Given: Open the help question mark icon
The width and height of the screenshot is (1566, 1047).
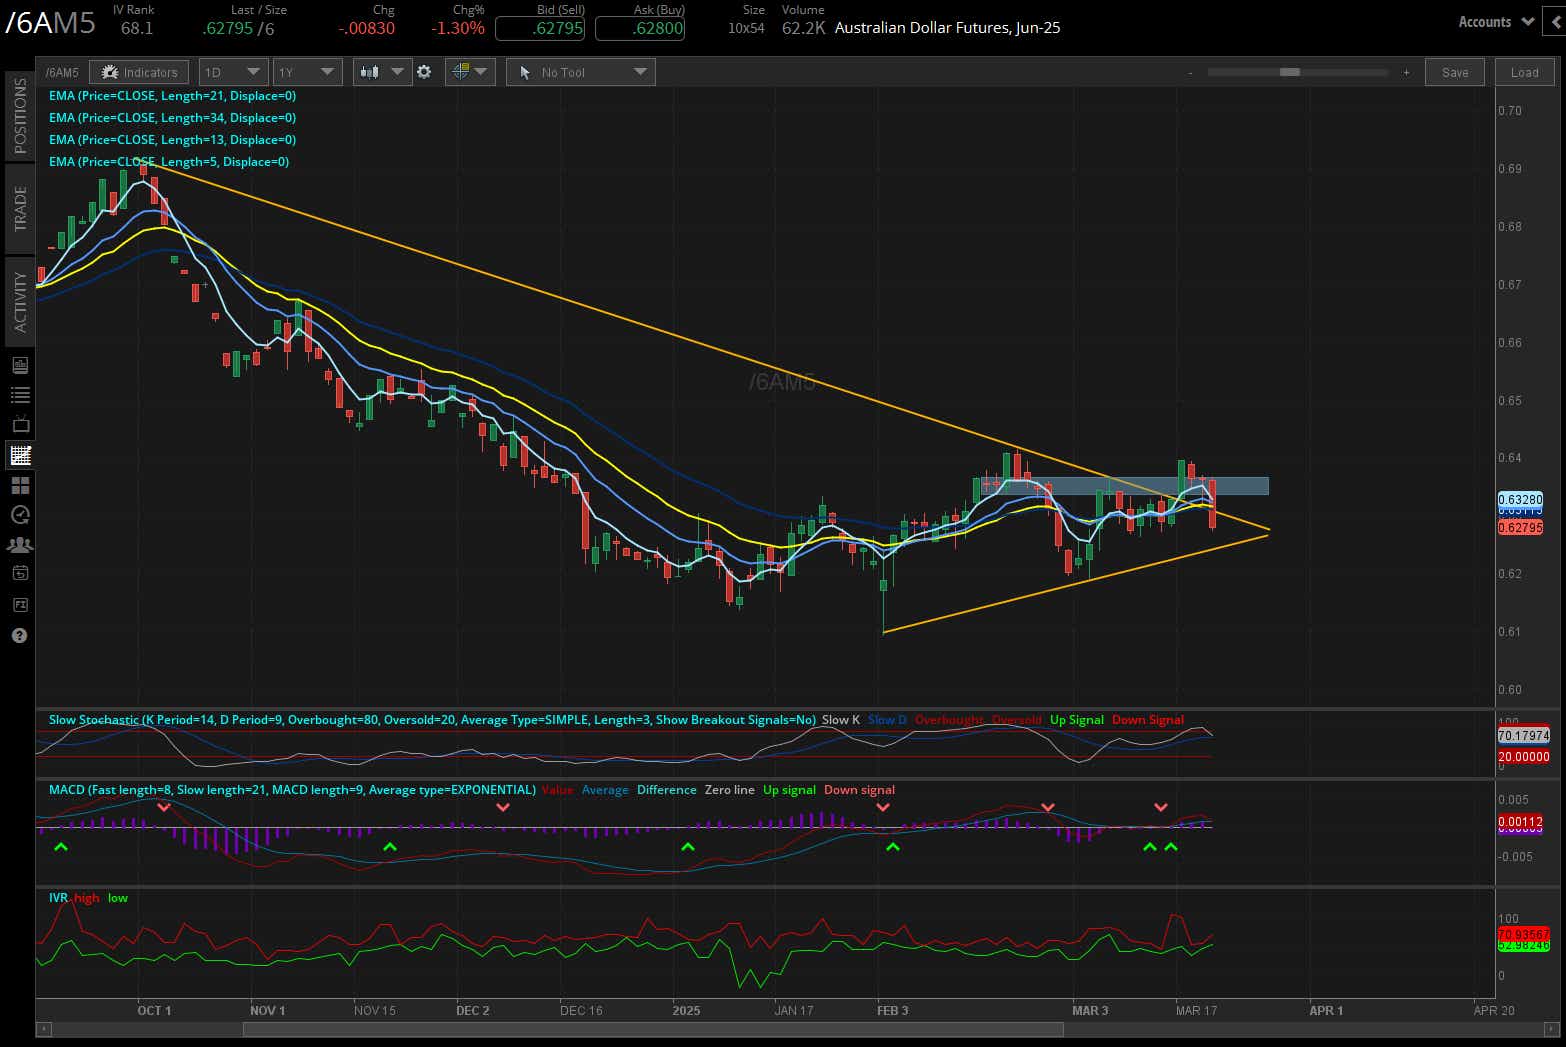Looking at the screenshot, I should 19,635.
